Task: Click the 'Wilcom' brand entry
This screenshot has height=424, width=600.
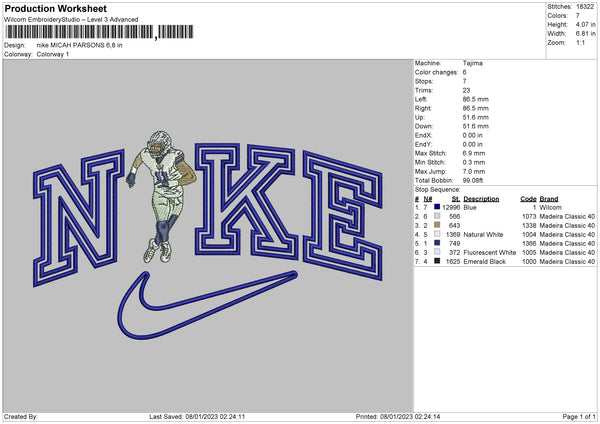Action: pos(550,207)
